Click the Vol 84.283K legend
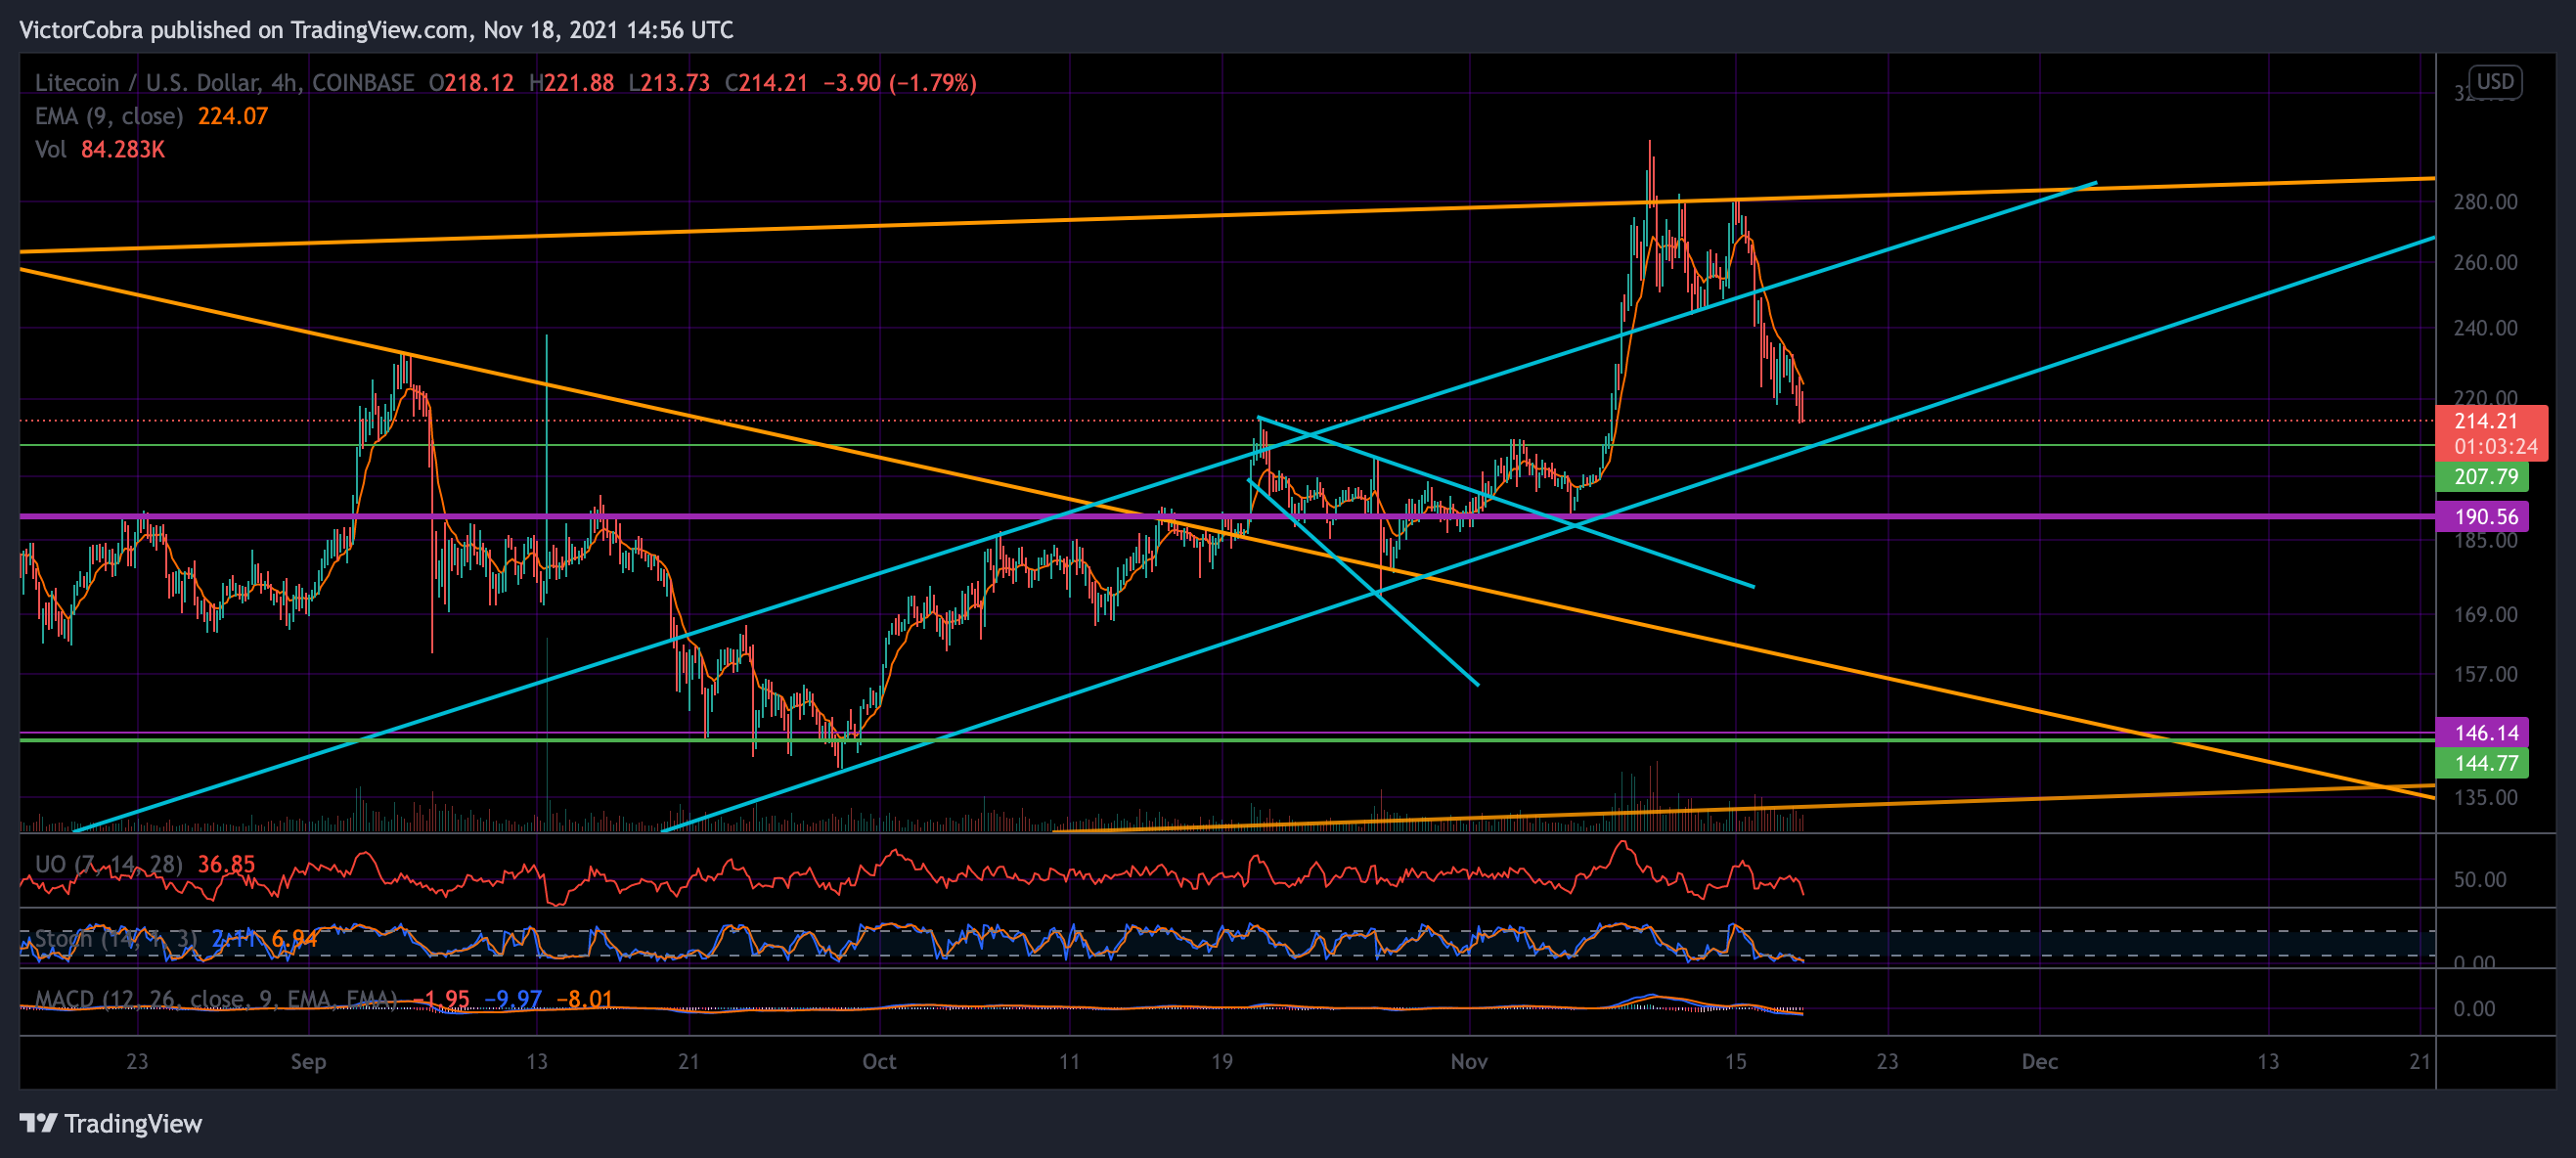 100,150
